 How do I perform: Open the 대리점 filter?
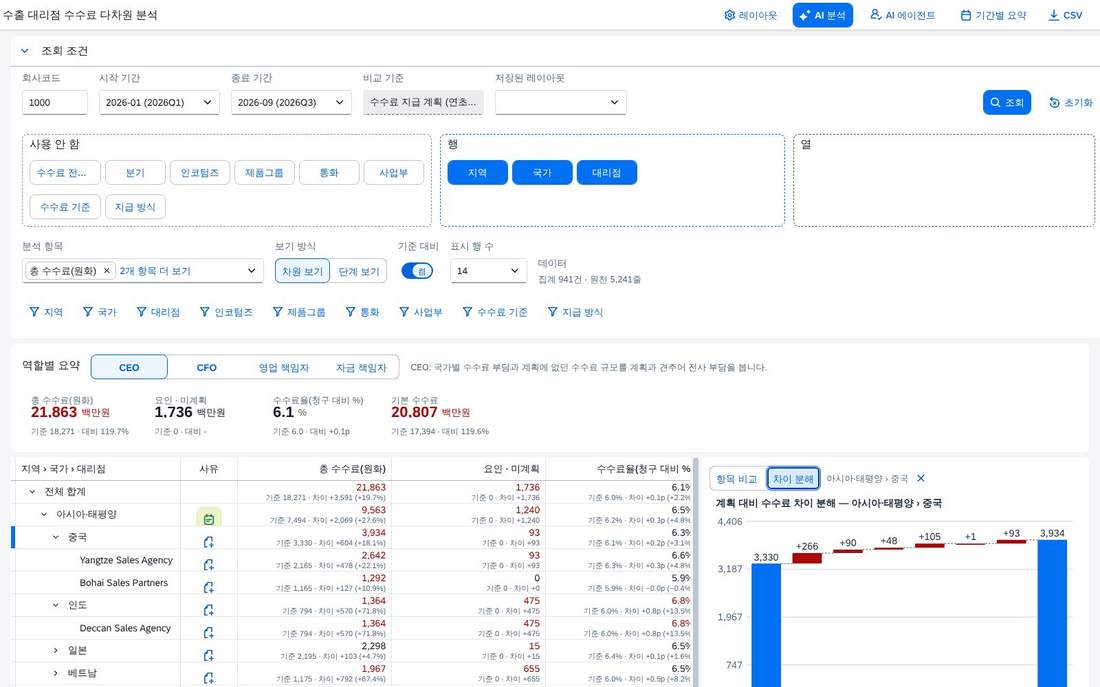pyautogui.click(x=158, y=312)
